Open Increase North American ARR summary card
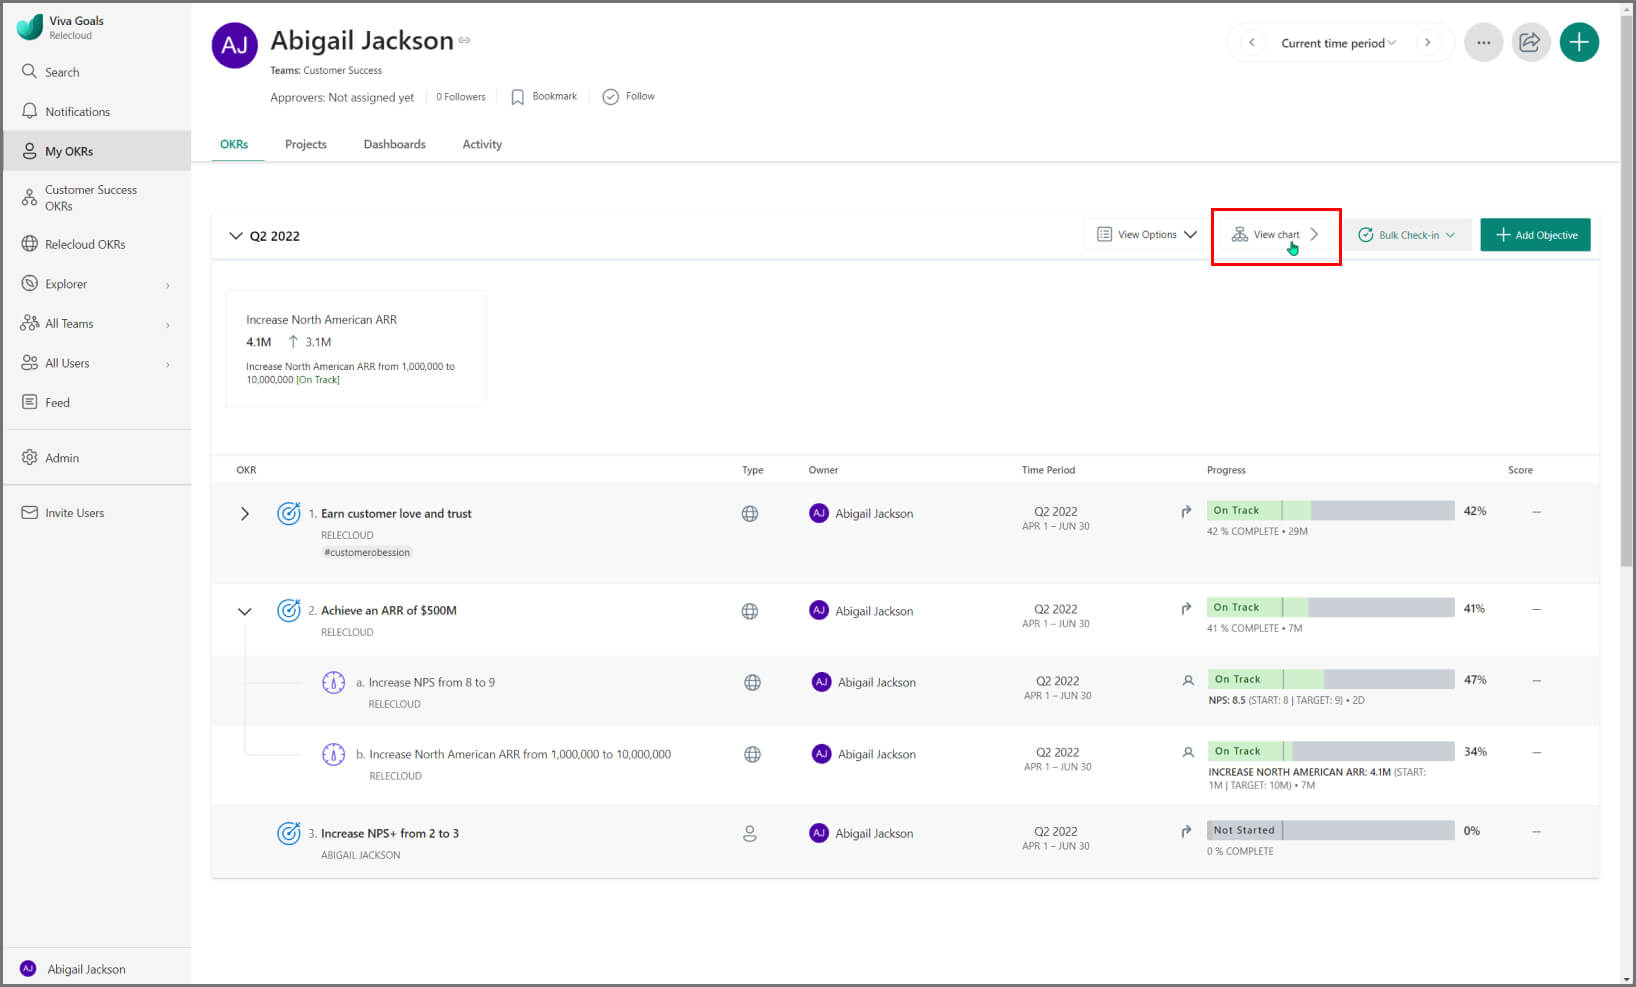 tap(356, 349)
